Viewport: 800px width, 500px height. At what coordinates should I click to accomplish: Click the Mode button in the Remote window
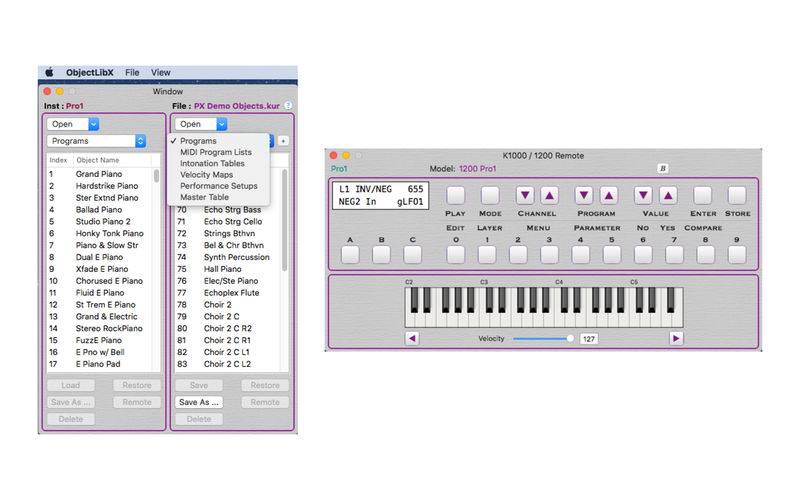pos(490,195)
